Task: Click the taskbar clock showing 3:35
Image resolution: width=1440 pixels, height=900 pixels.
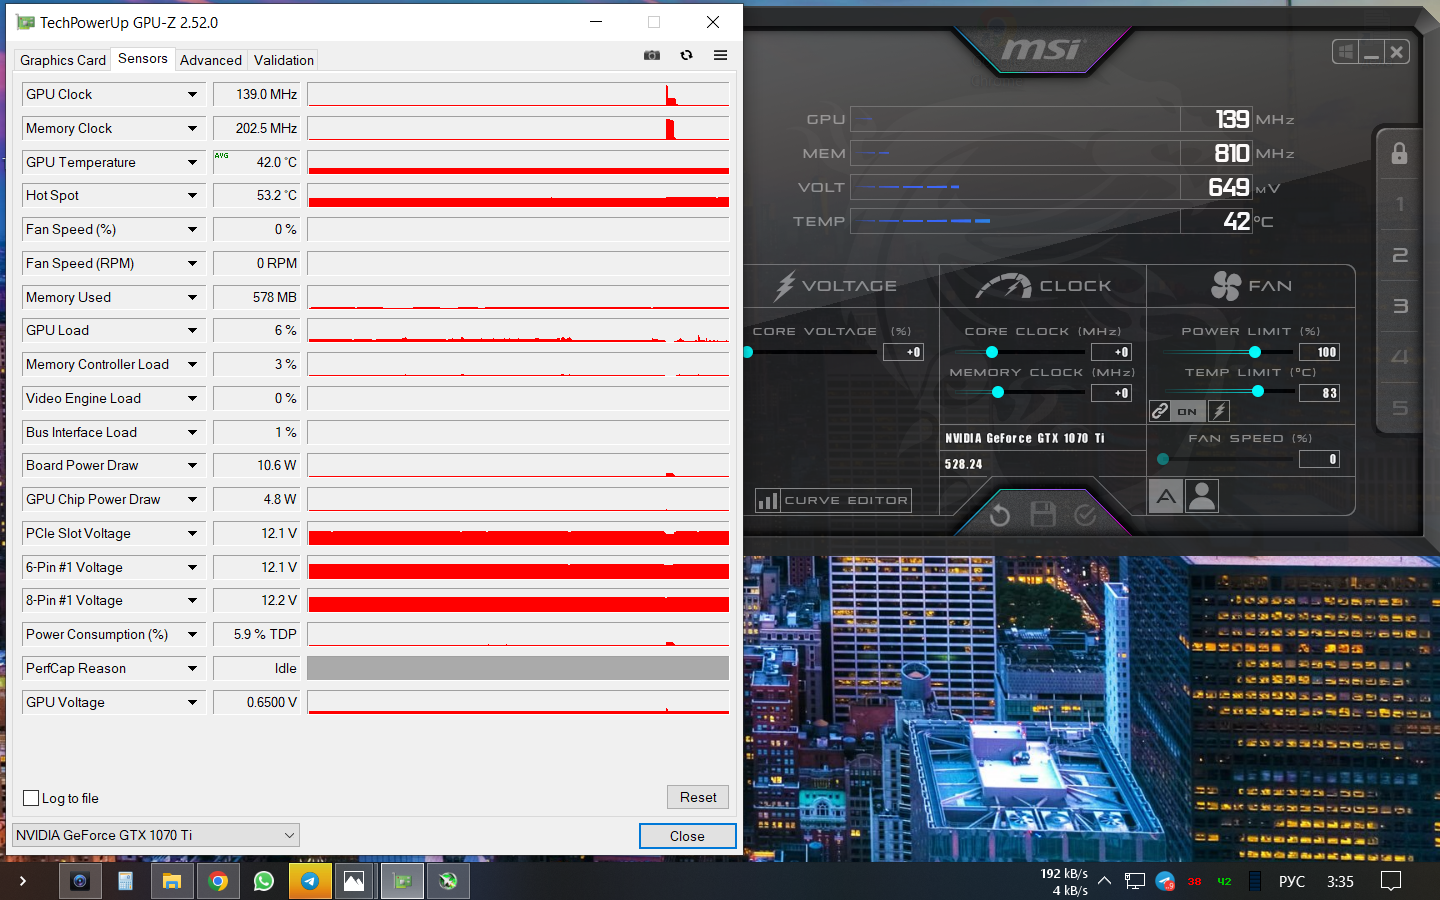Action: (1340, 881)
